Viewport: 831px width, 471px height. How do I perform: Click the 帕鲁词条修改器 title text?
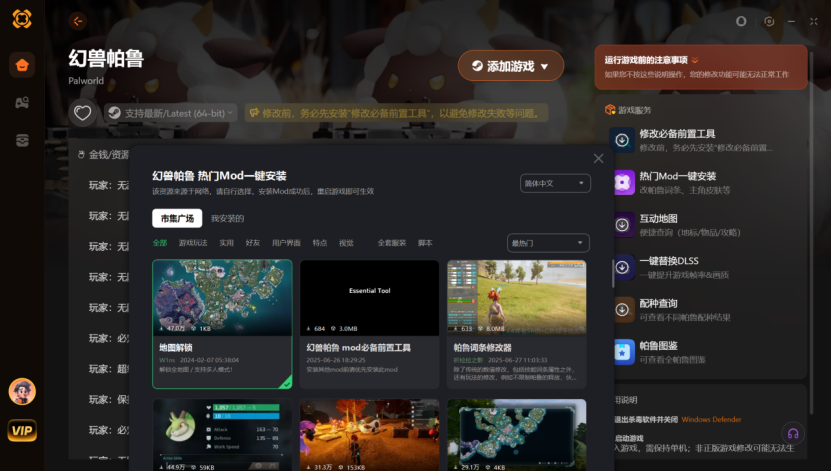click(482, 348)
